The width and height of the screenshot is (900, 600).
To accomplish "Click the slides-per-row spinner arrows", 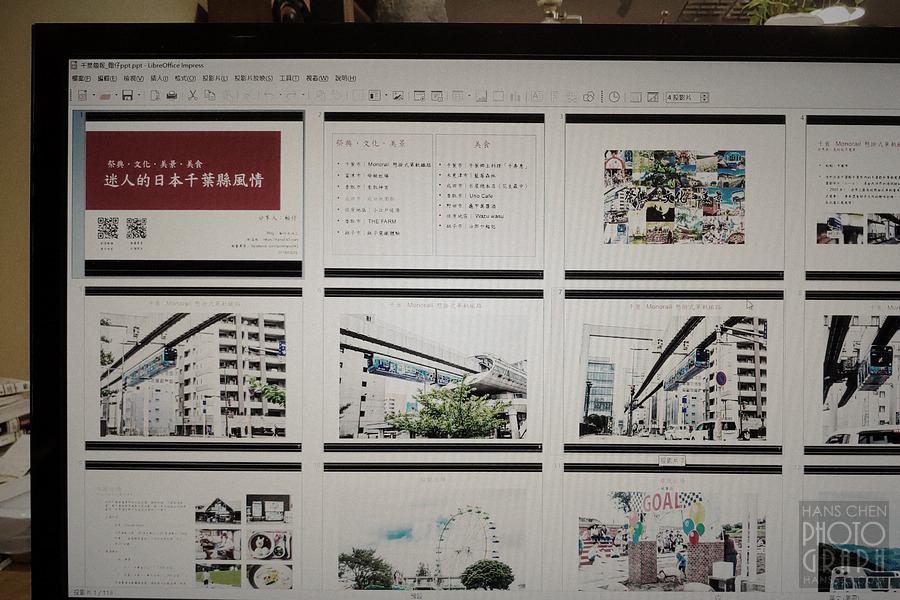I will click(x=704, y=97).
